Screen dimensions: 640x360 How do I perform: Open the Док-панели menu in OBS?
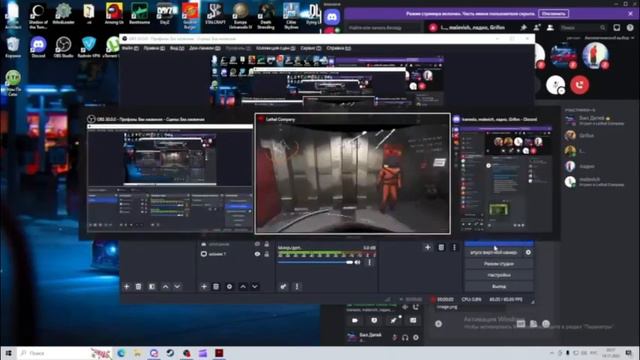(204, 48)
